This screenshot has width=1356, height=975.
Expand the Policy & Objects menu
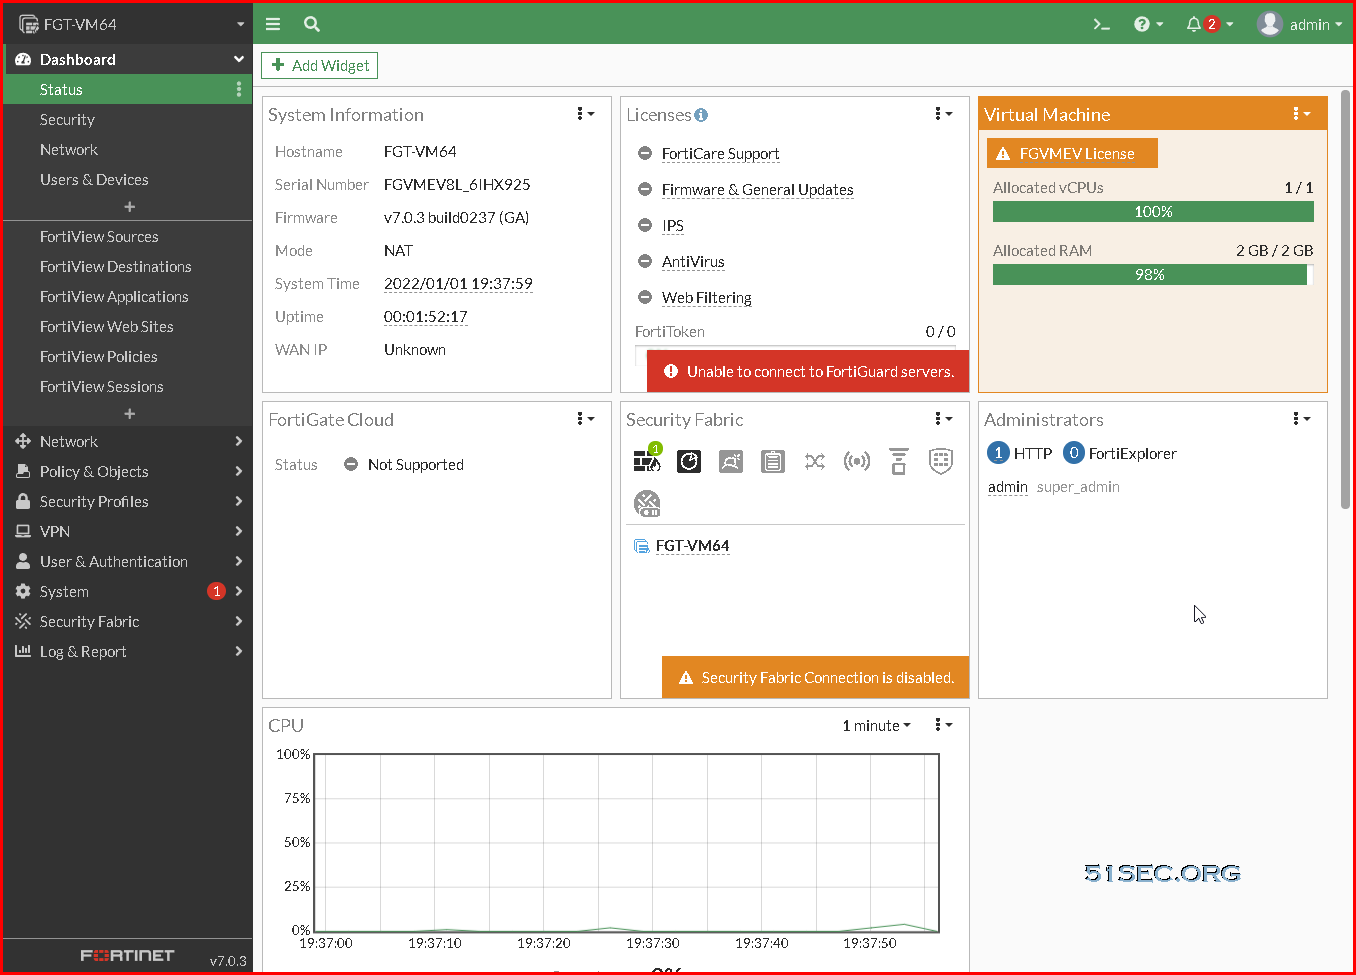point(128,471)
